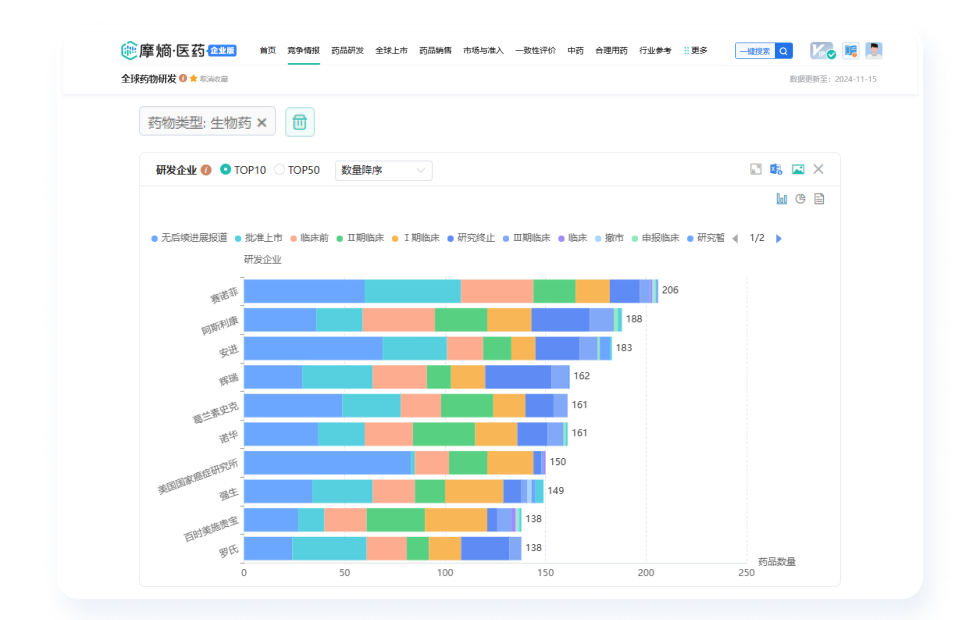
Task: Show info for 全球药物研发 title
Action: point(183,78)
